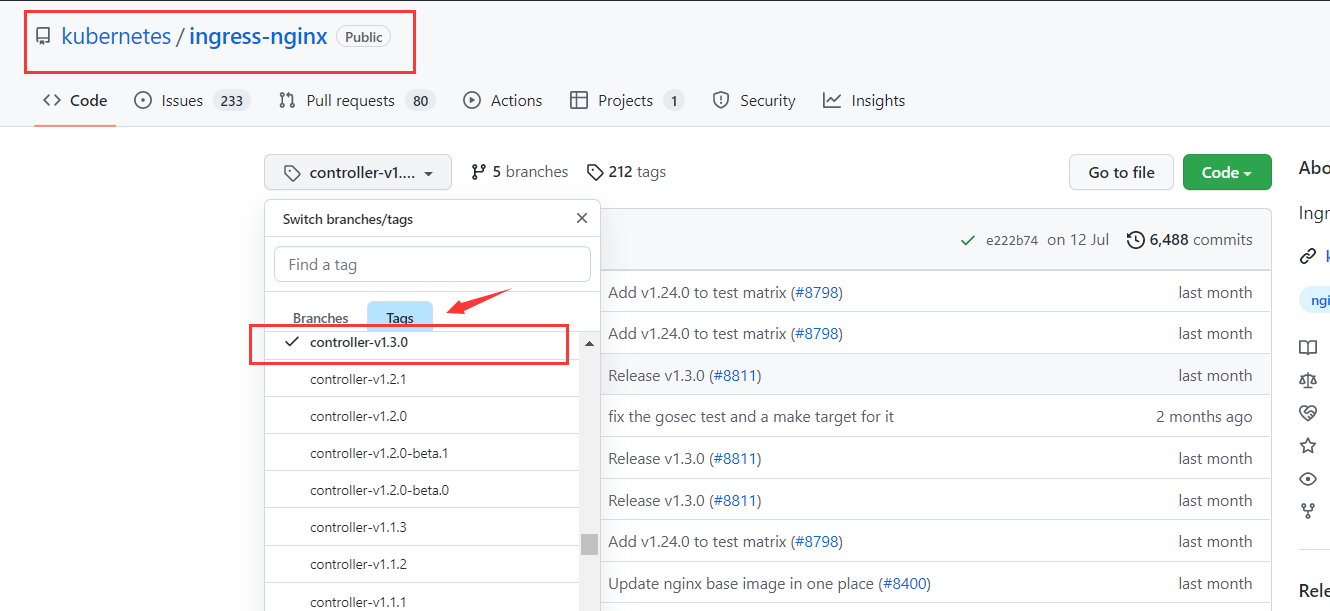1330x611 pixels.
Task: Select tag controller-v1.2.0
Action: coord(422,416)
